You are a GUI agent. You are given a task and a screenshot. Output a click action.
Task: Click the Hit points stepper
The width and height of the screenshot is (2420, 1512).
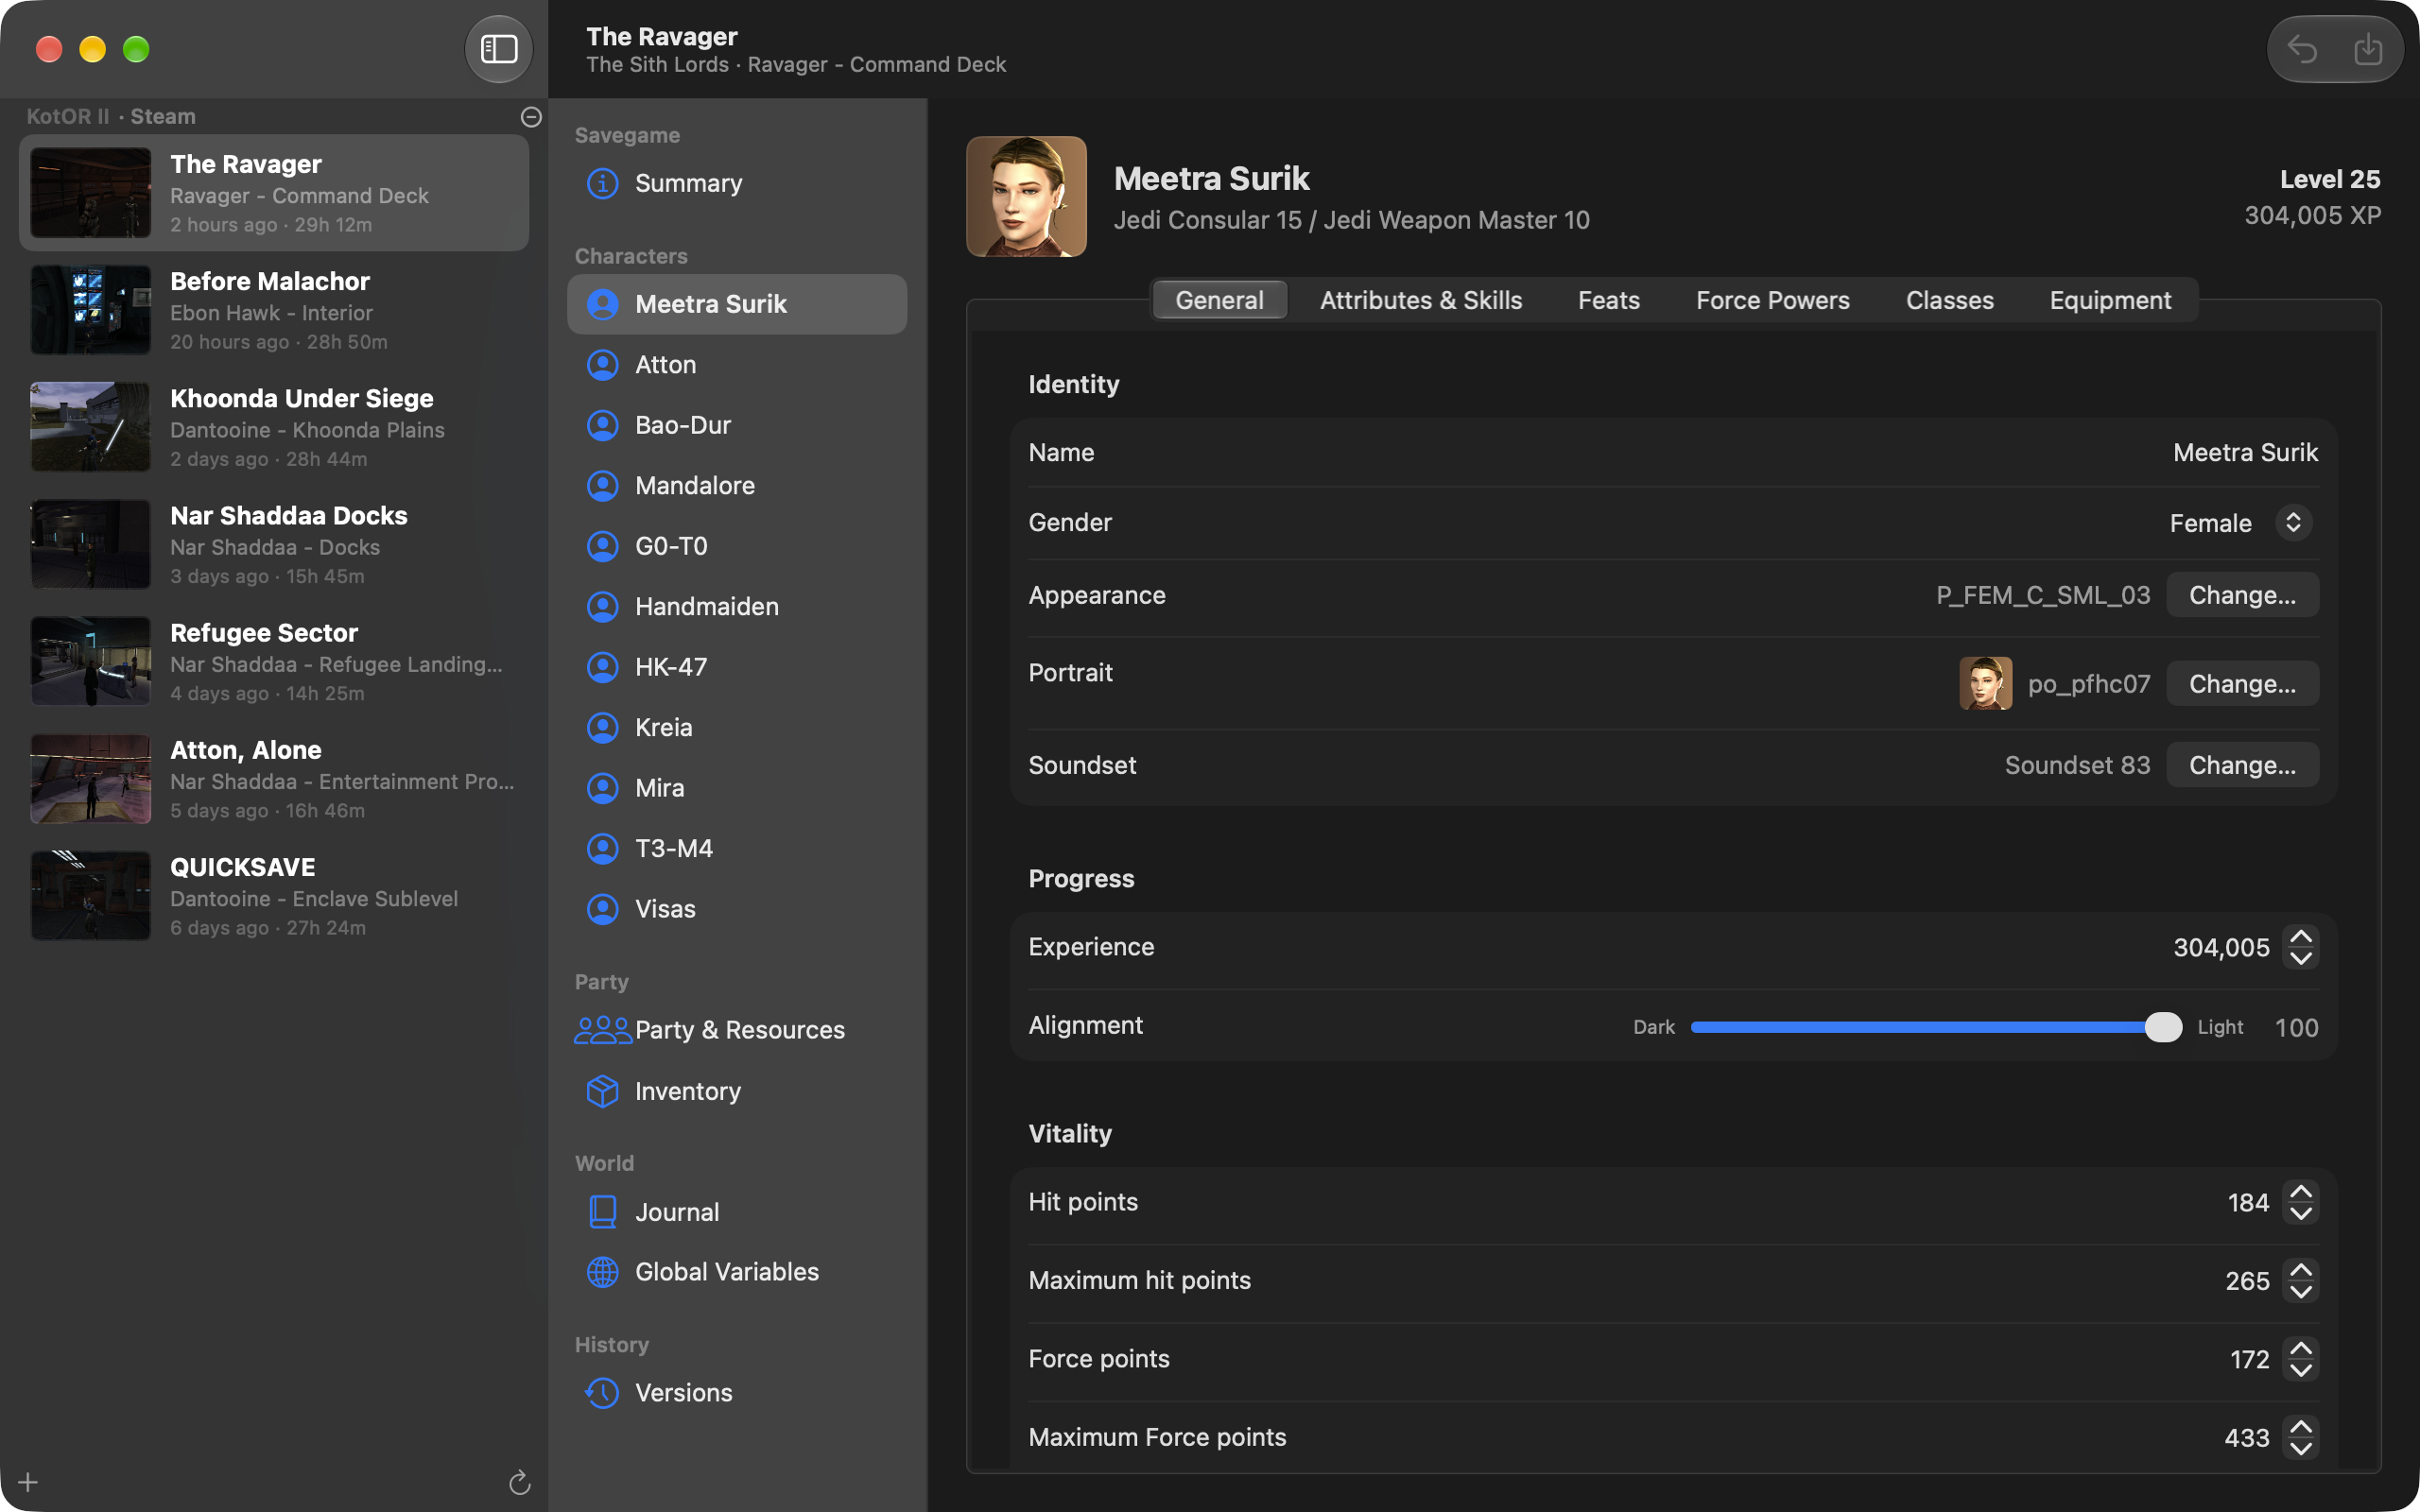[x=2300, y=1202]
